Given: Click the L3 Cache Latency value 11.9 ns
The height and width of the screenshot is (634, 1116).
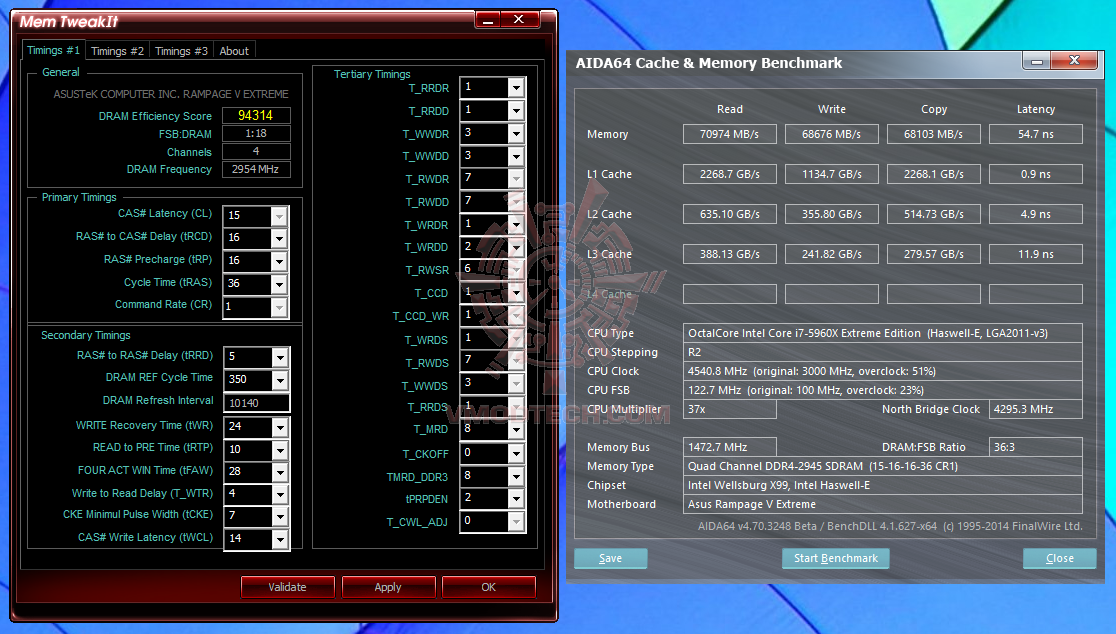Looking at the screenshot, I should 1036,254.
